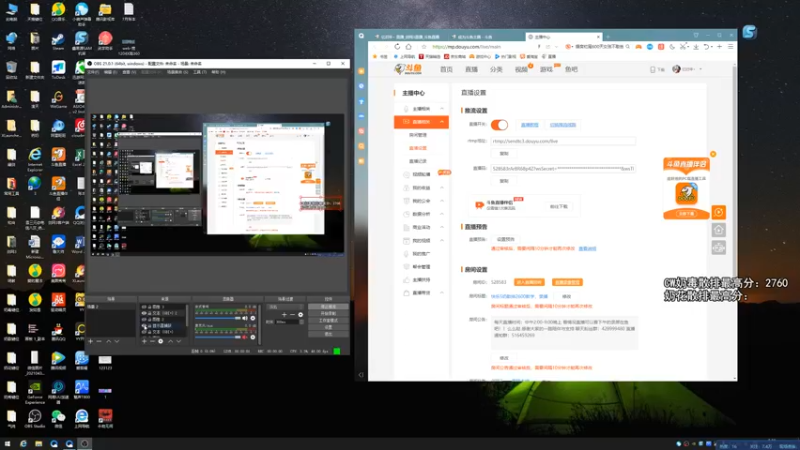Select 首页 in Douyu top navigation
The height and width of the screenshot is (450, 800).
click(446, 69)
